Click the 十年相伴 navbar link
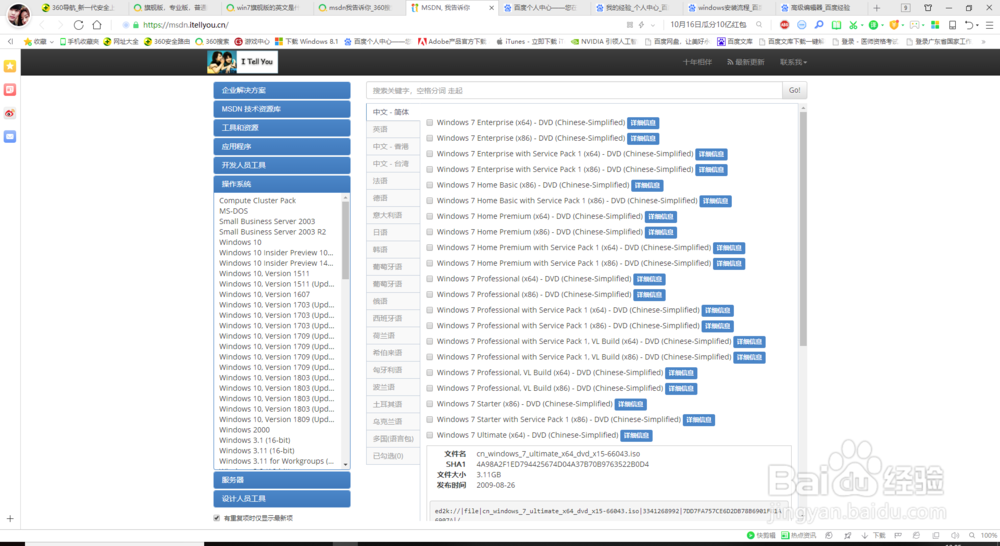The height and width of the screenshot is (546, 1000). tap(697, 62)
